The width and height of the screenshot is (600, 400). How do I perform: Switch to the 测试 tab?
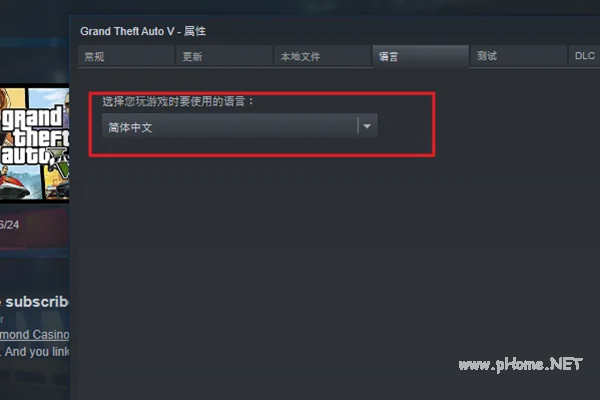(x=518, y=57)
